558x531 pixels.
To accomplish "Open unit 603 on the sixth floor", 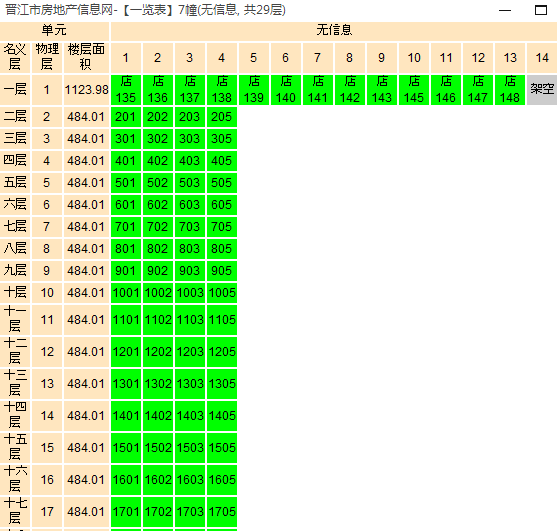I will pyautogui.click(x=190, y=205).
